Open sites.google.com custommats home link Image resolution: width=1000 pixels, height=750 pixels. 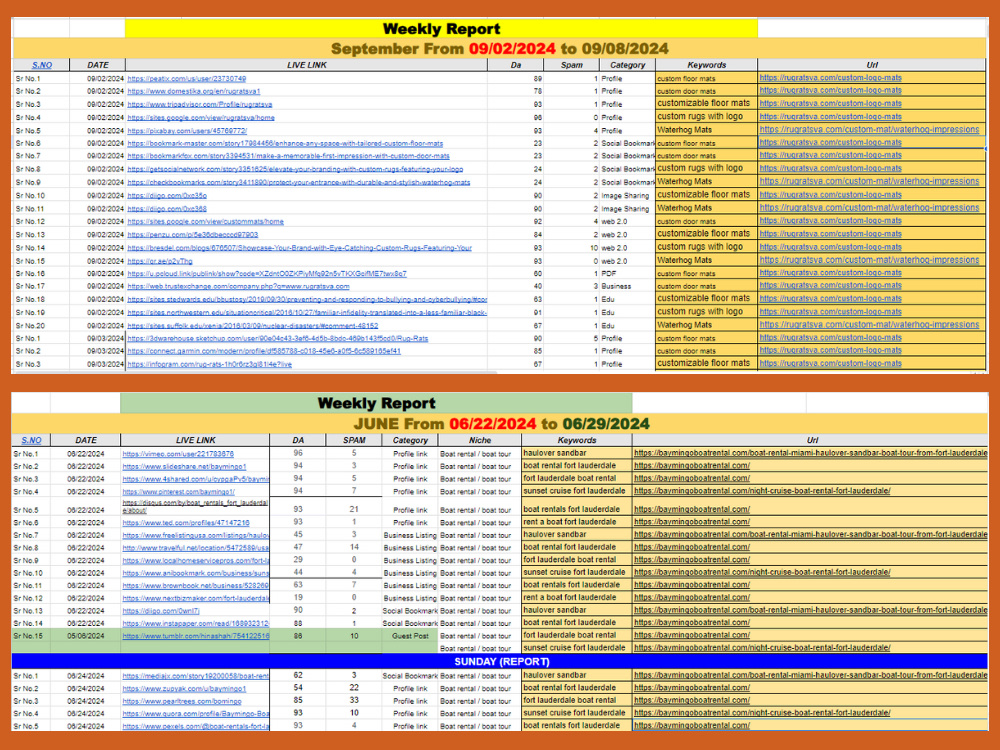click(x=205, y=222)
